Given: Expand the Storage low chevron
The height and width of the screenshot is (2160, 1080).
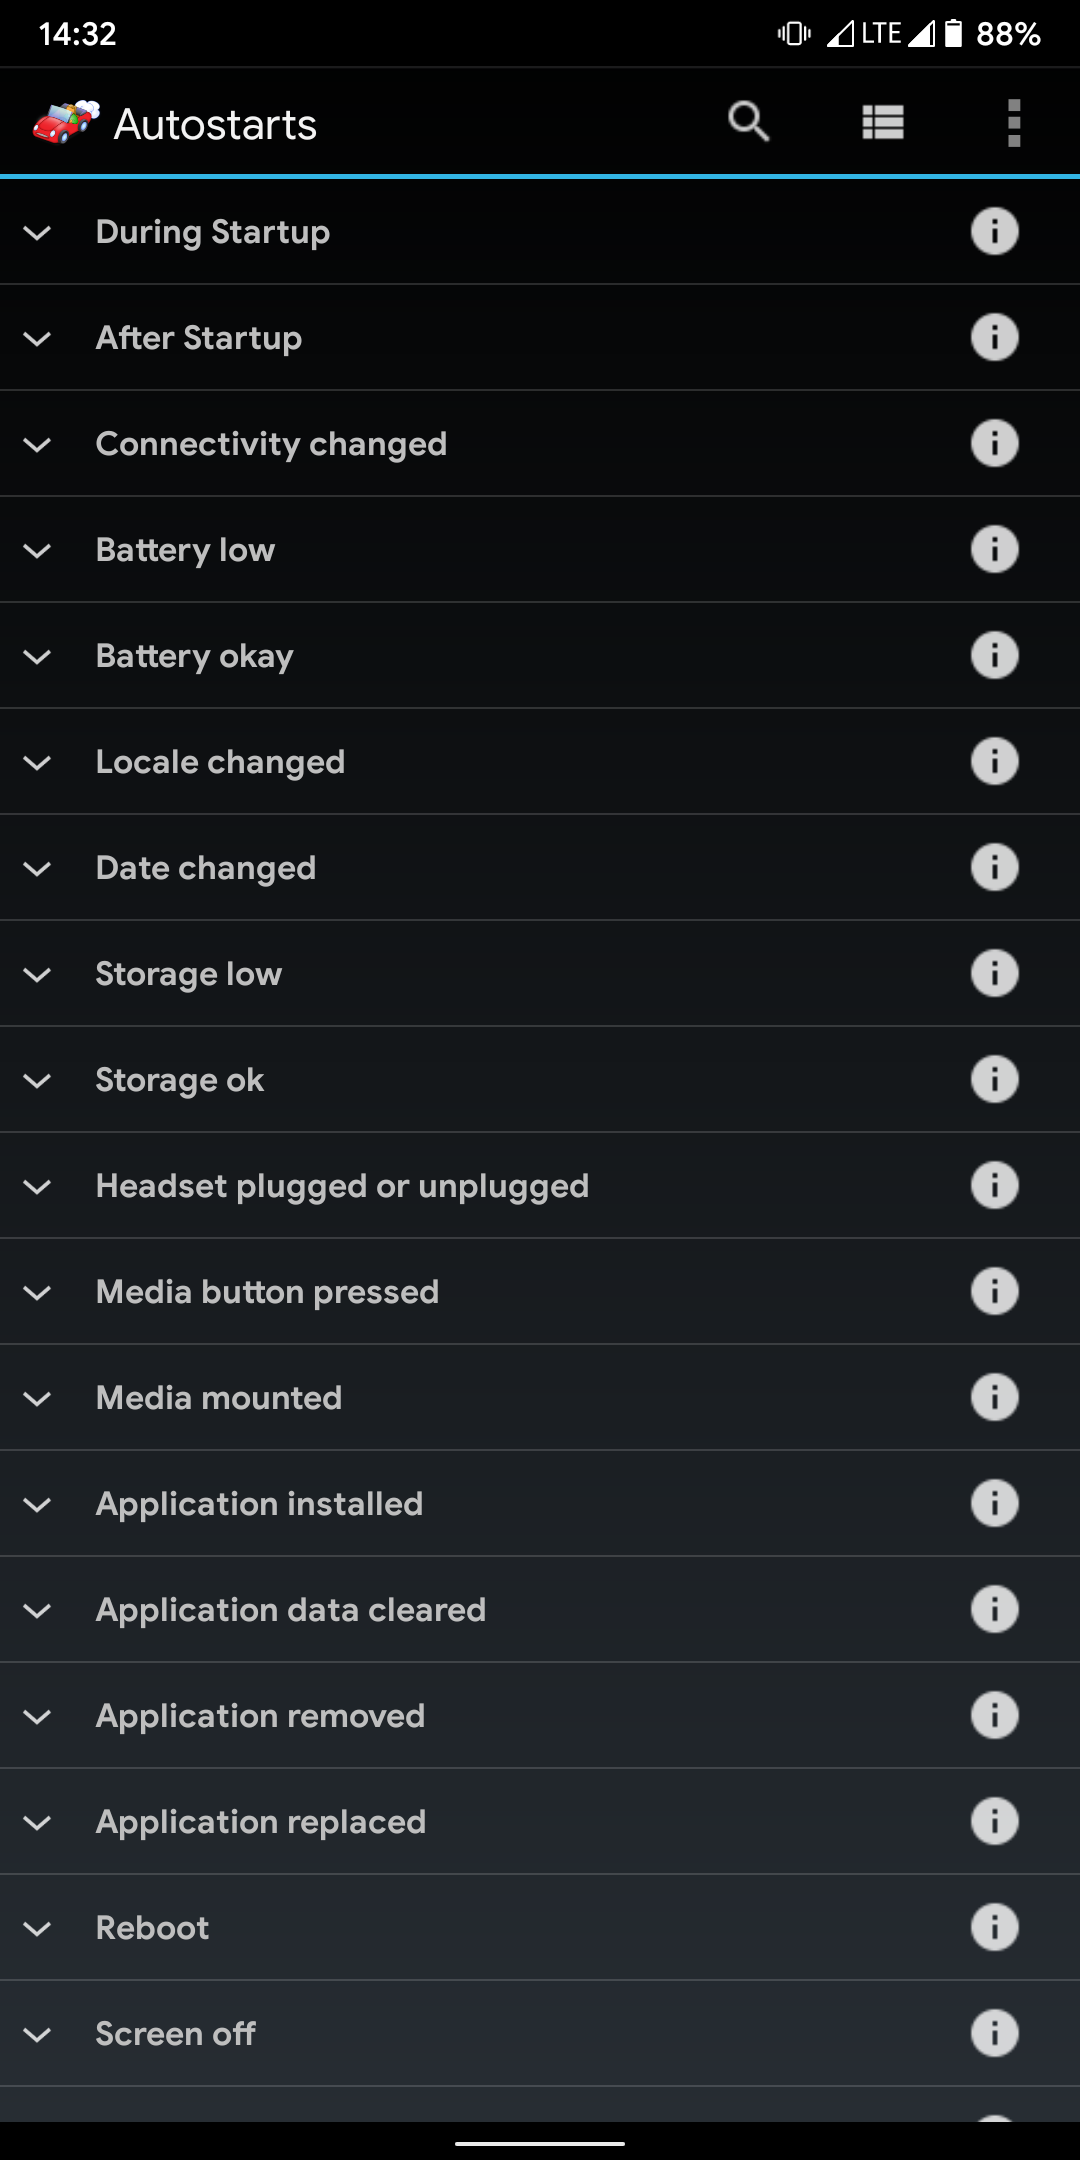Looking at the screenshot, I should (x=38, y=975).
